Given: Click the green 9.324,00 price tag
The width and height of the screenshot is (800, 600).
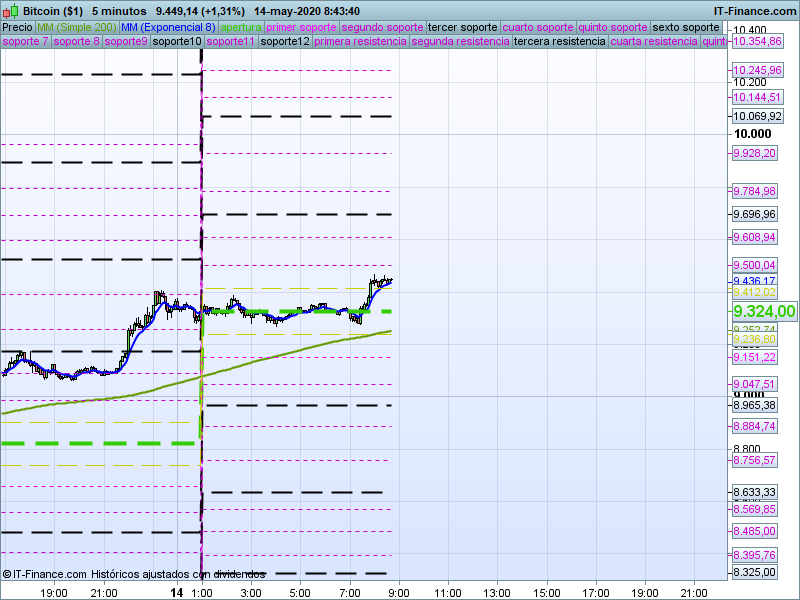Looking at the screenshot, I should coord(764,312).
